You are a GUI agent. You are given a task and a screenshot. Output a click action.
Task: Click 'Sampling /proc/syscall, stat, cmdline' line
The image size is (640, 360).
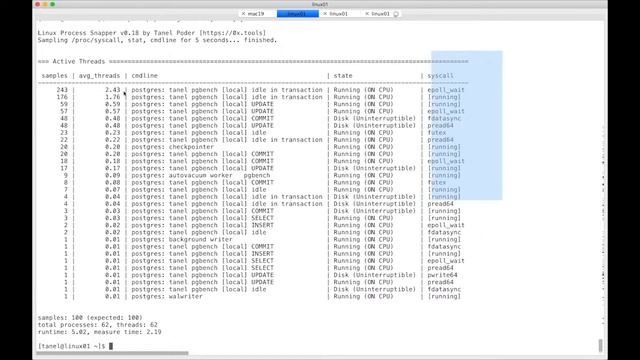157,40
